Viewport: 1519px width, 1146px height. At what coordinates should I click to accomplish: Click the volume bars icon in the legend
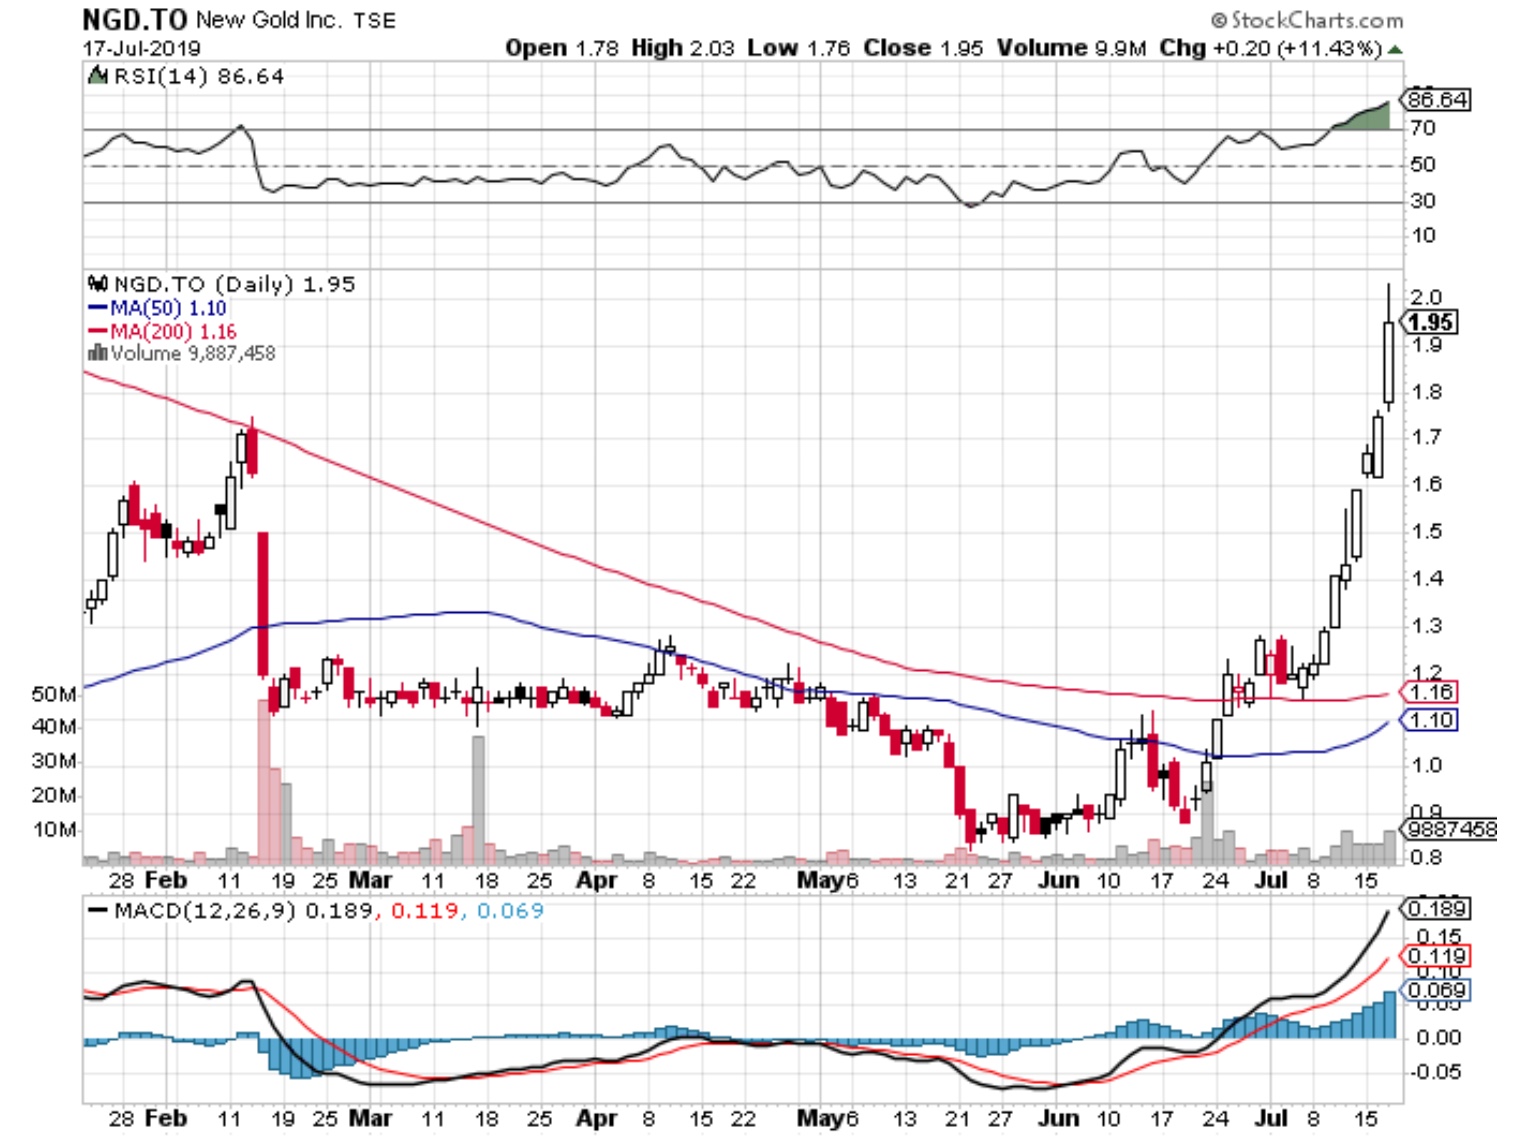coord(97,353)
